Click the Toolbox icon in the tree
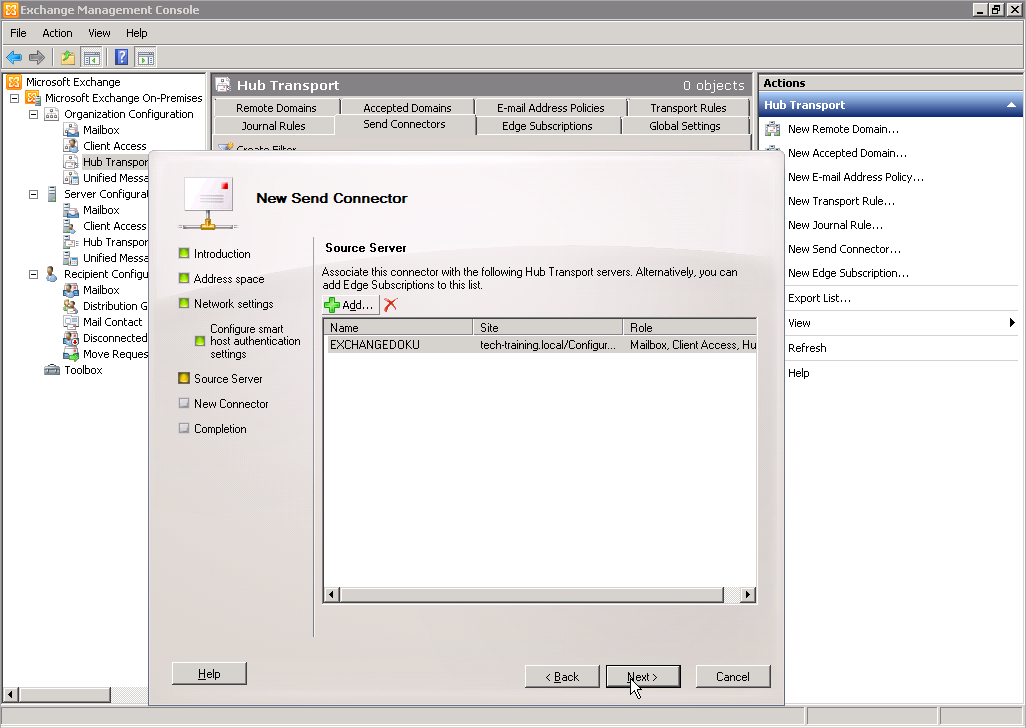The image size is (1026, 728). [52, 370]
